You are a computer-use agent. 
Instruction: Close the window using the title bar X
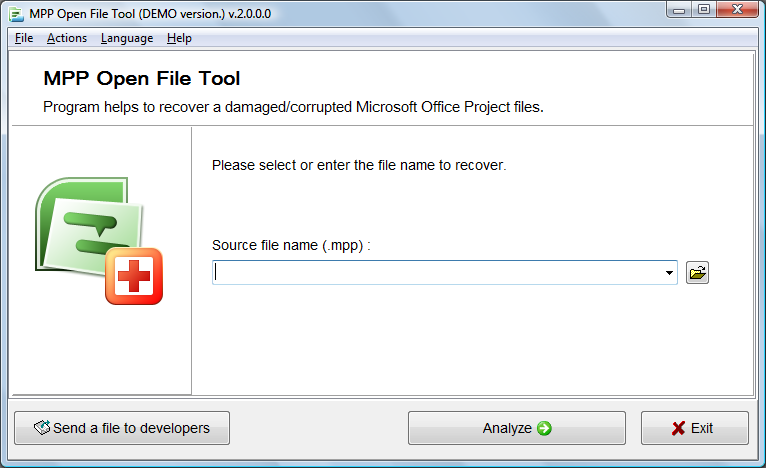738,10
